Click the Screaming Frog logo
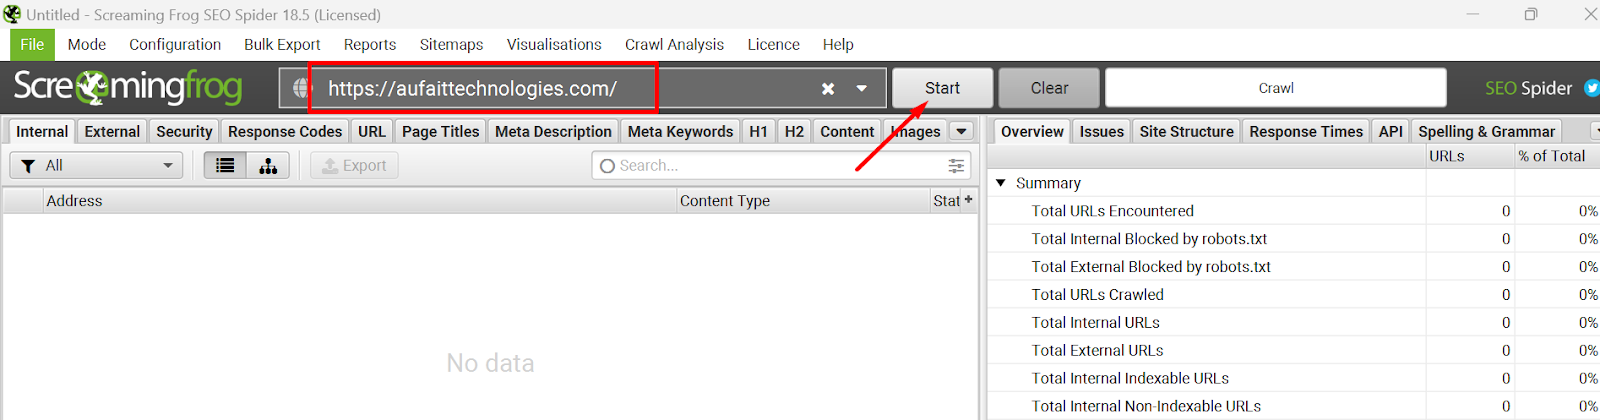Viewport: 1600px width, 420px height. tap(127, 88)
